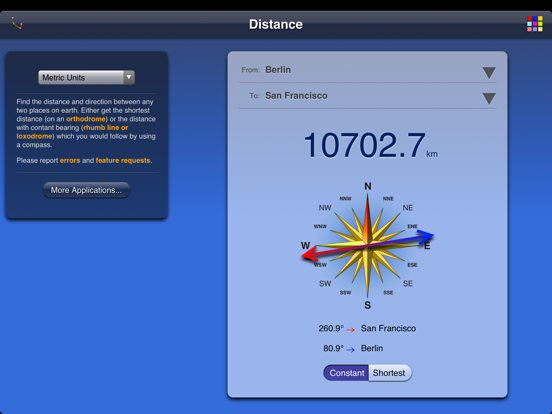Expand the To city list arrow
552x414 pixels.
(489, 99)
